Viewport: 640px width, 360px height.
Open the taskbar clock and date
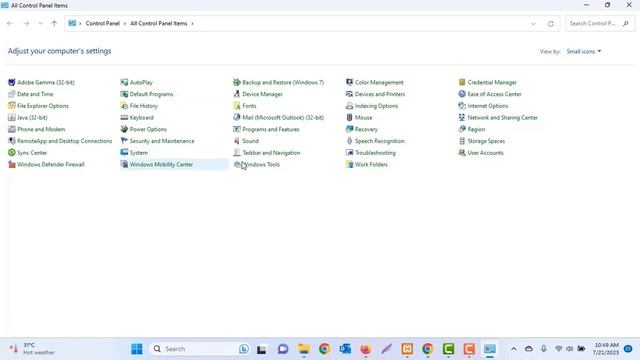coord(606,349)
